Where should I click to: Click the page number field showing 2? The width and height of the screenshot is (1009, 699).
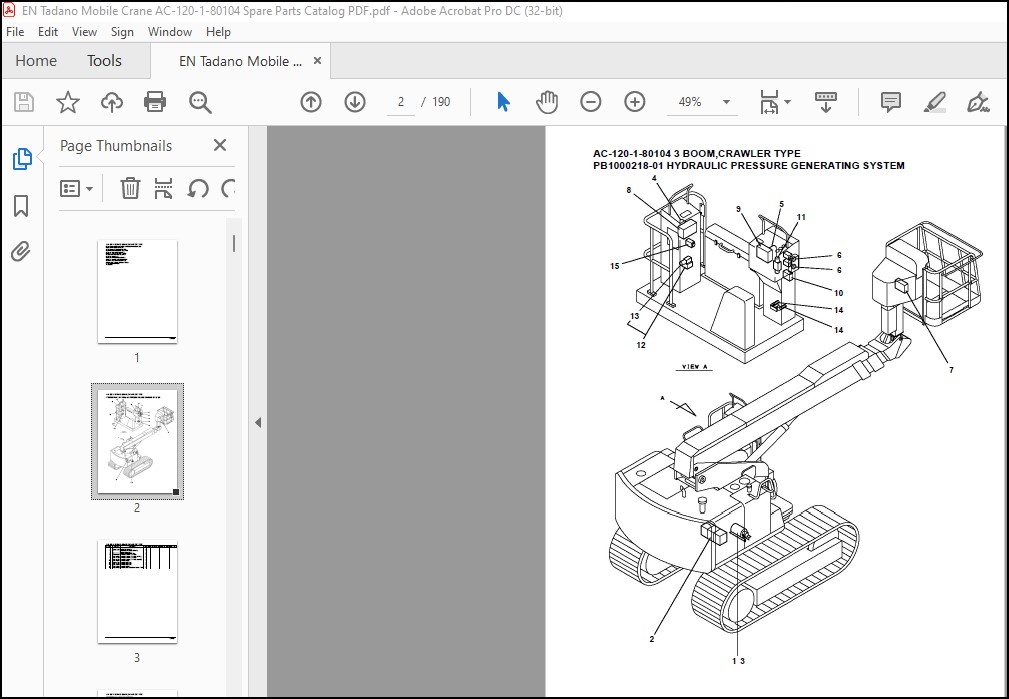pos(401,102)
